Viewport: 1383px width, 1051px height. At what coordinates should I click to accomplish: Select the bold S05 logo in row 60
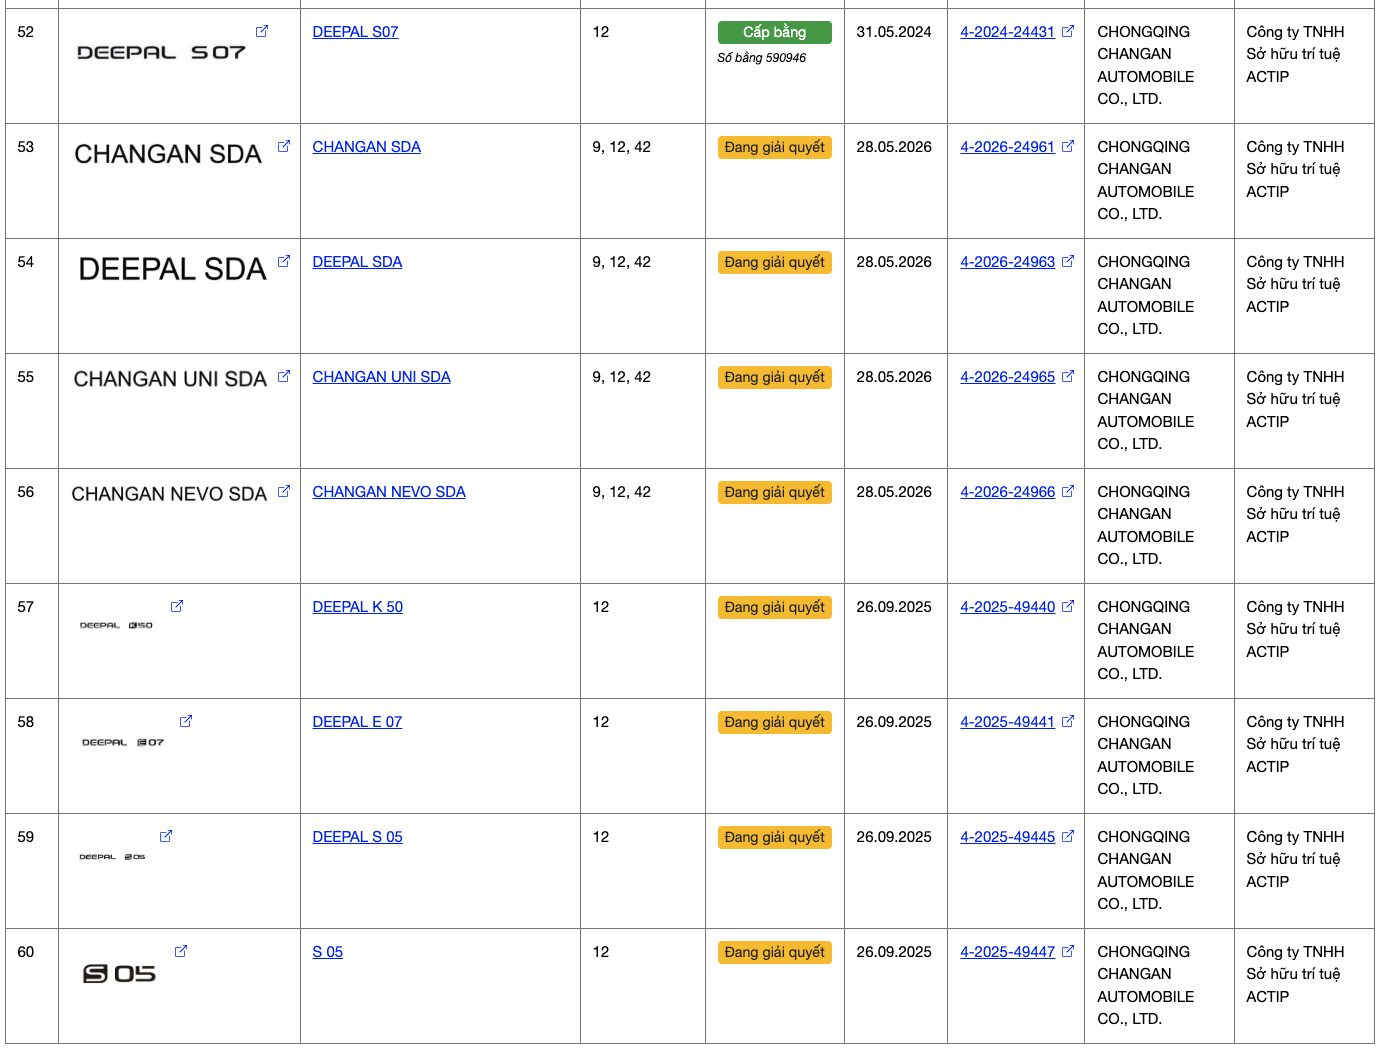click(x=119, y=973)
